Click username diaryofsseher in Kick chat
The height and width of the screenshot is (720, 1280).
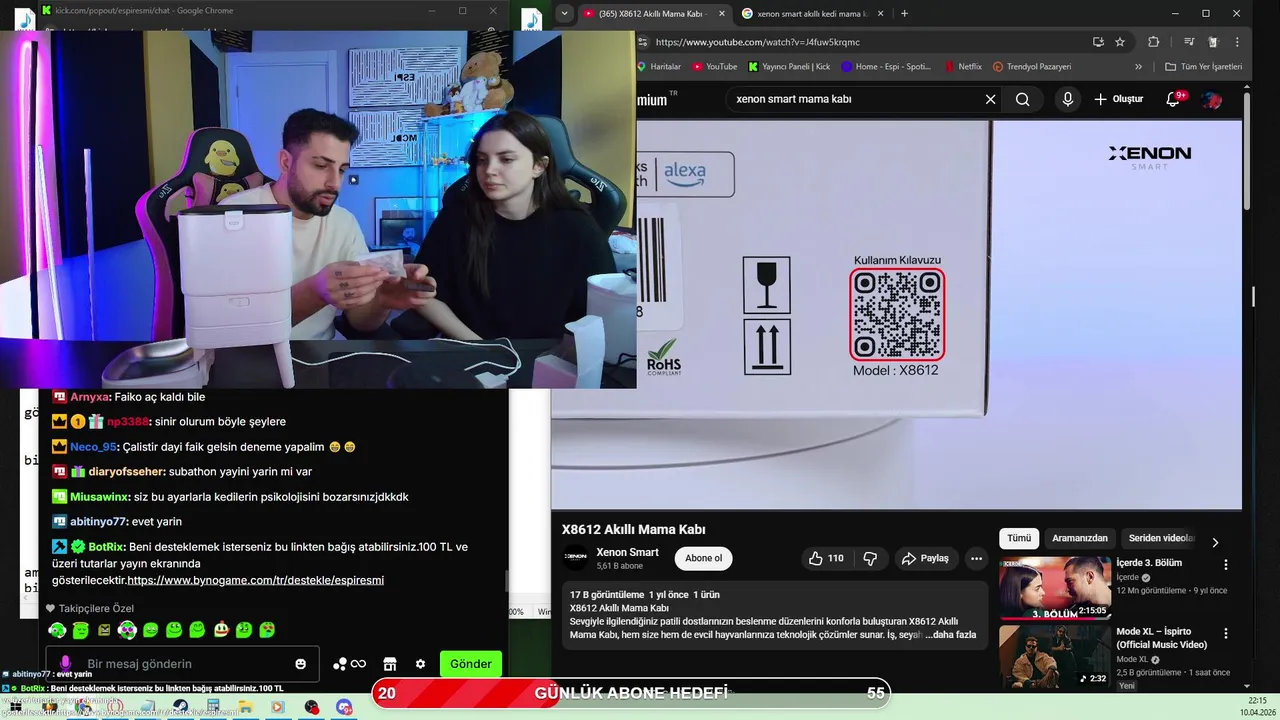[126, 472]
